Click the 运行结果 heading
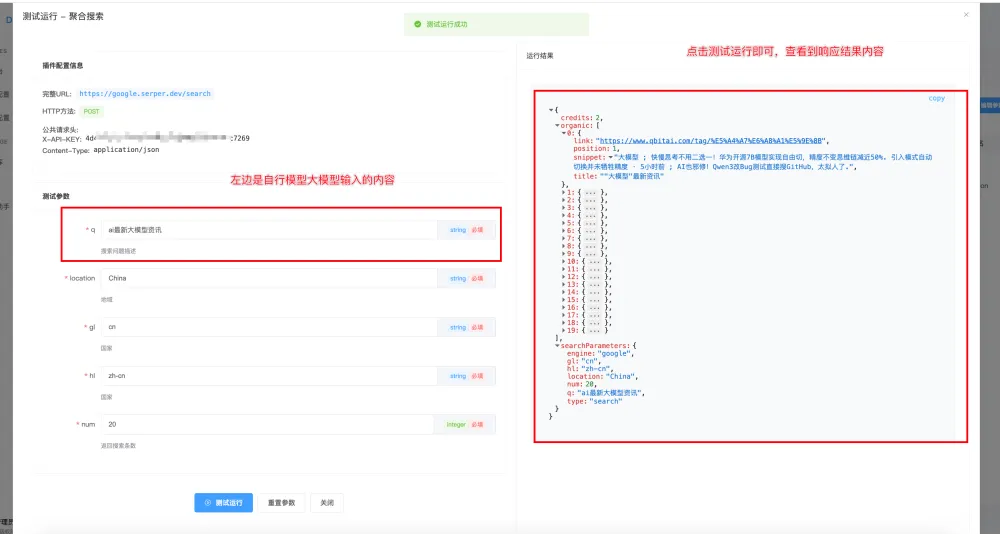Image resolution: width=1000 pixels, height=534 pixels. point(540,56)
